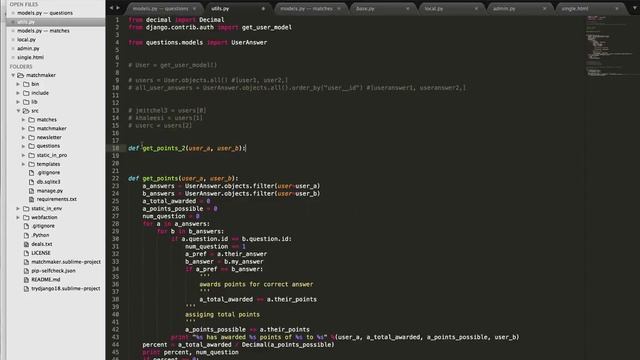Close the 'models.py — matches' tab via its X icon

(339, 9)
